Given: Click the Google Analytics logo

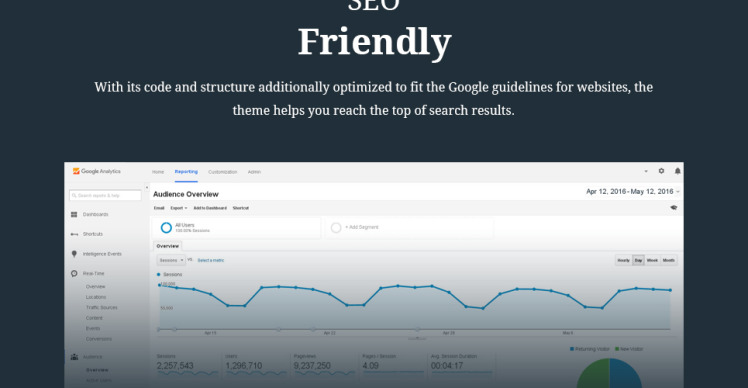Looking at the screenshot, I should (x=97, y=171).
